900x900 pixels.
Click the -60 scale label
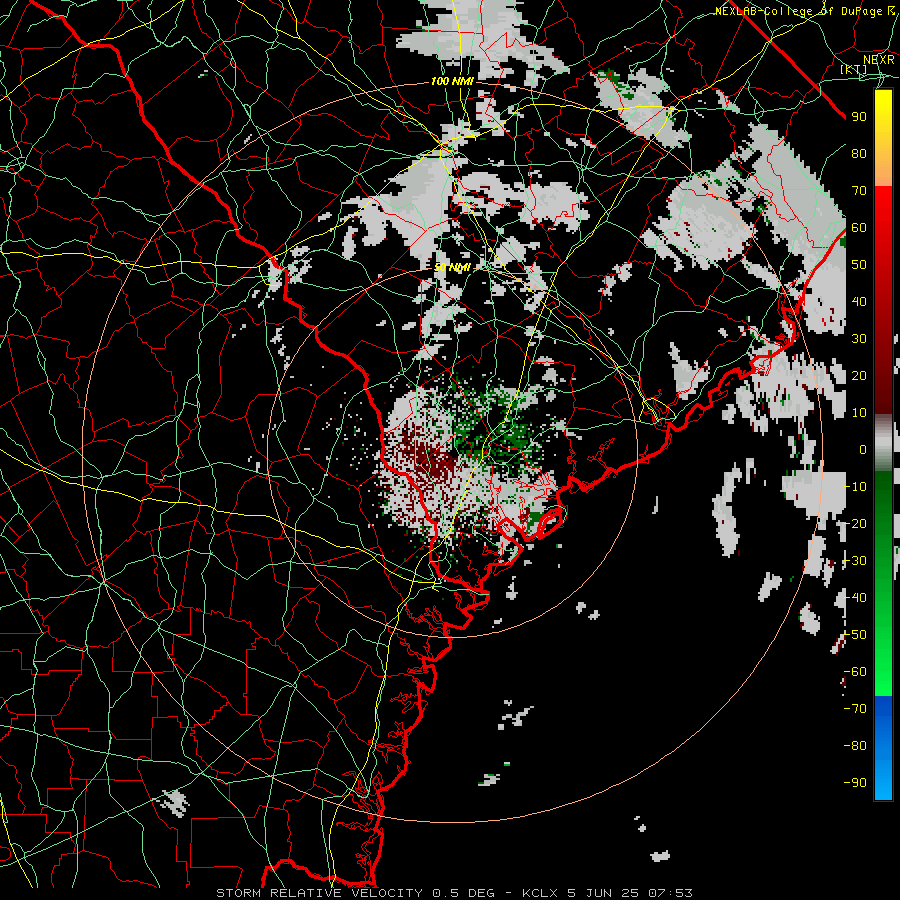pyautogui.click(x=855, y=672)
